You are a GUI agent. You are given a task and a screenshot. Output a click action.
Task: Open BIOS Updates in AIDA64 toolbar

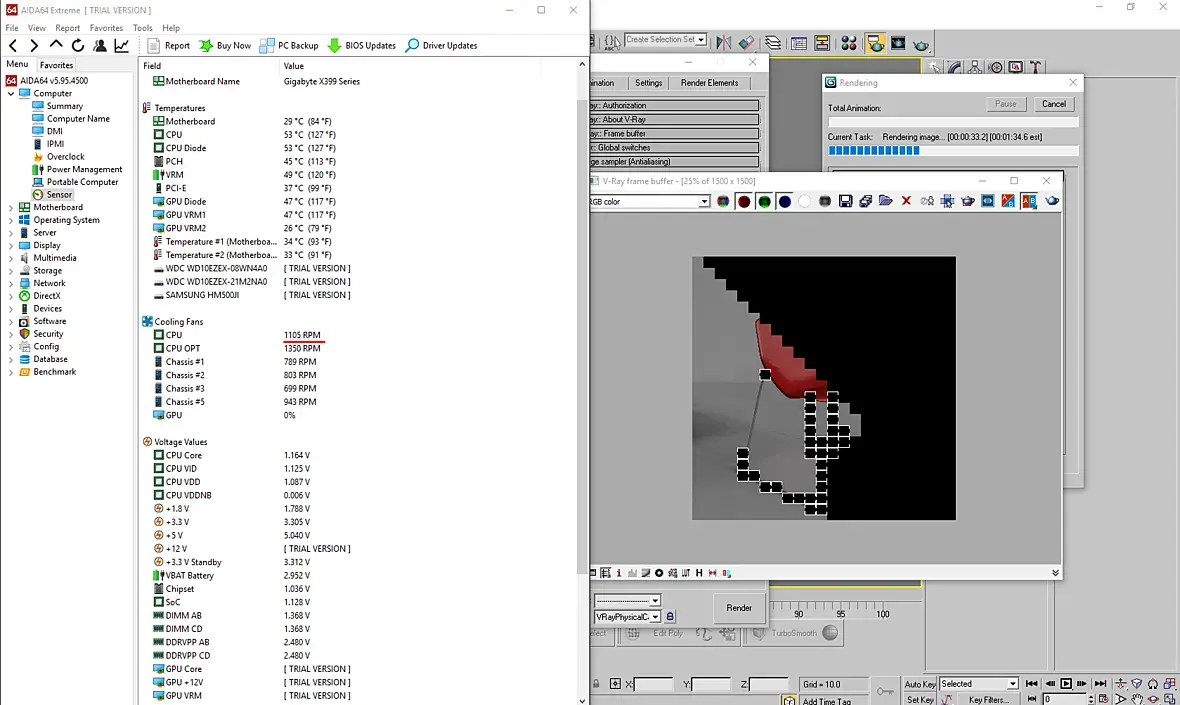click(x=362, y=46)
